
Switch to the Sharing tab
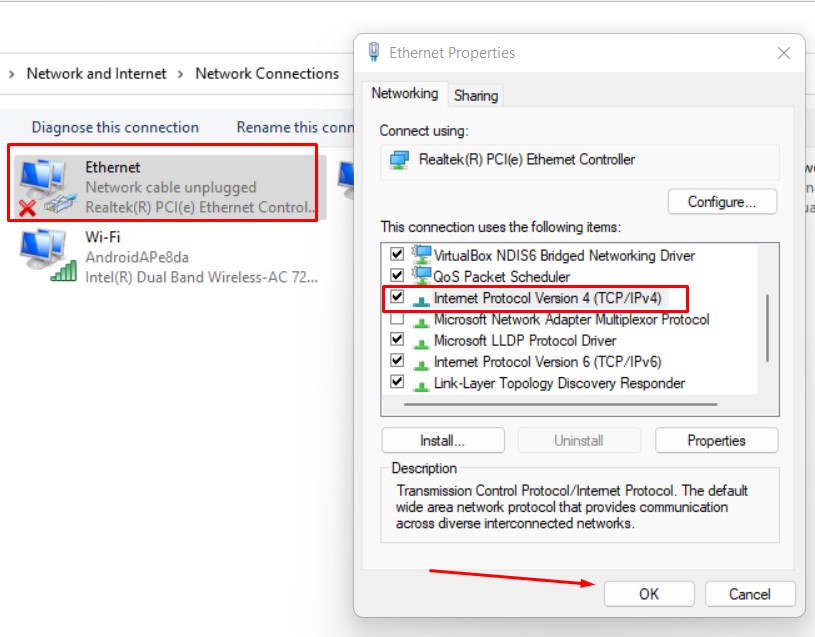click(476, 96)
